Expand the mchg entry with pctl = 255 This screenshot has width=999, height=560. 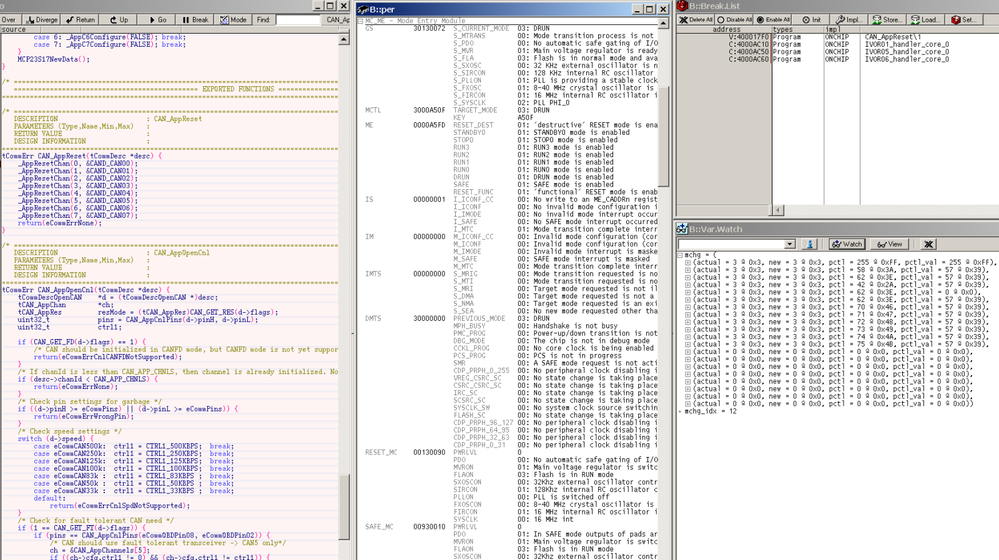coord(687,262)
